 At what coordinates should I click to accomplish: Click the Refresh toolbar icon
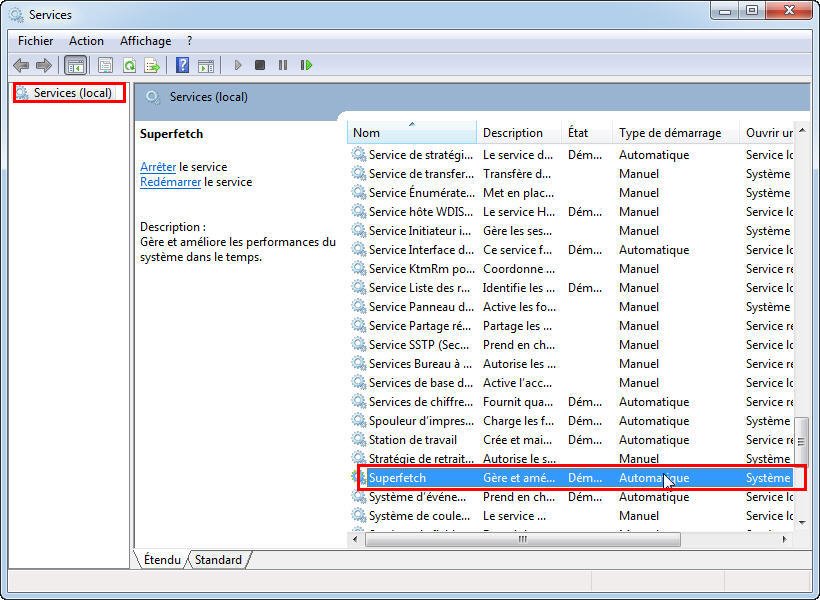click(x=129, y=66)
